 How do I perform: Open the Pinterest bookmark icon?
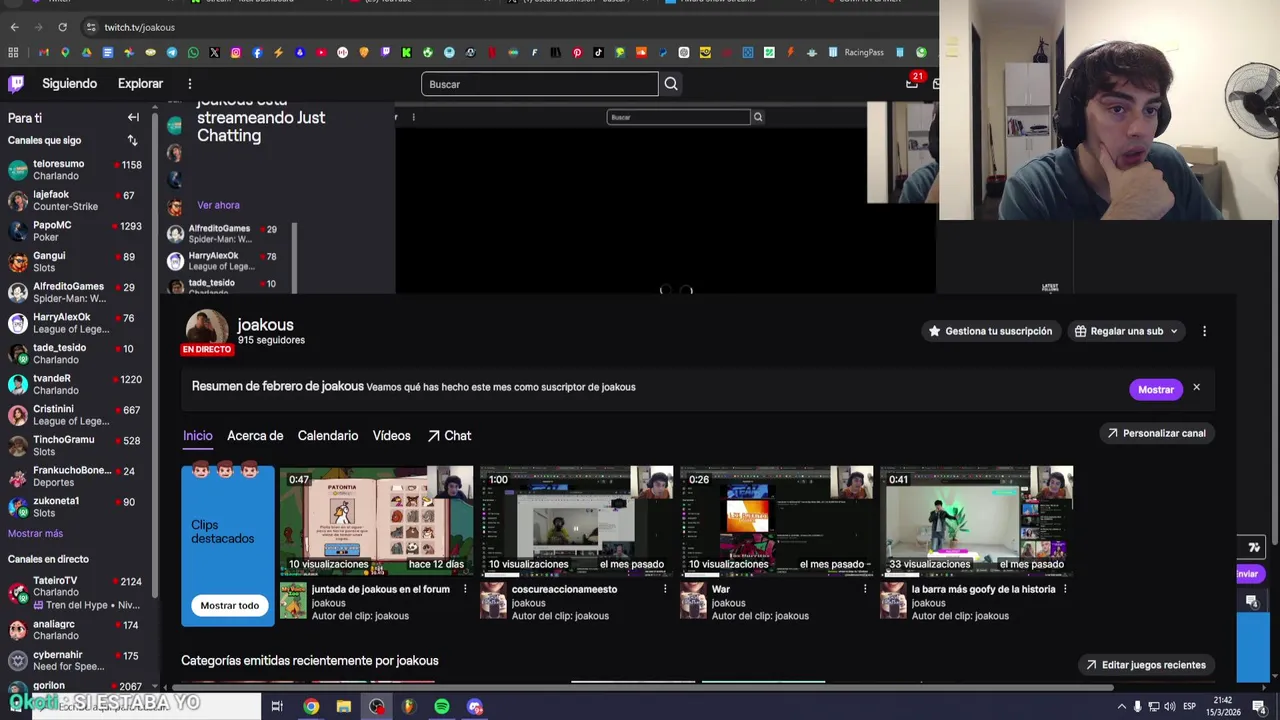click(577, 52)
